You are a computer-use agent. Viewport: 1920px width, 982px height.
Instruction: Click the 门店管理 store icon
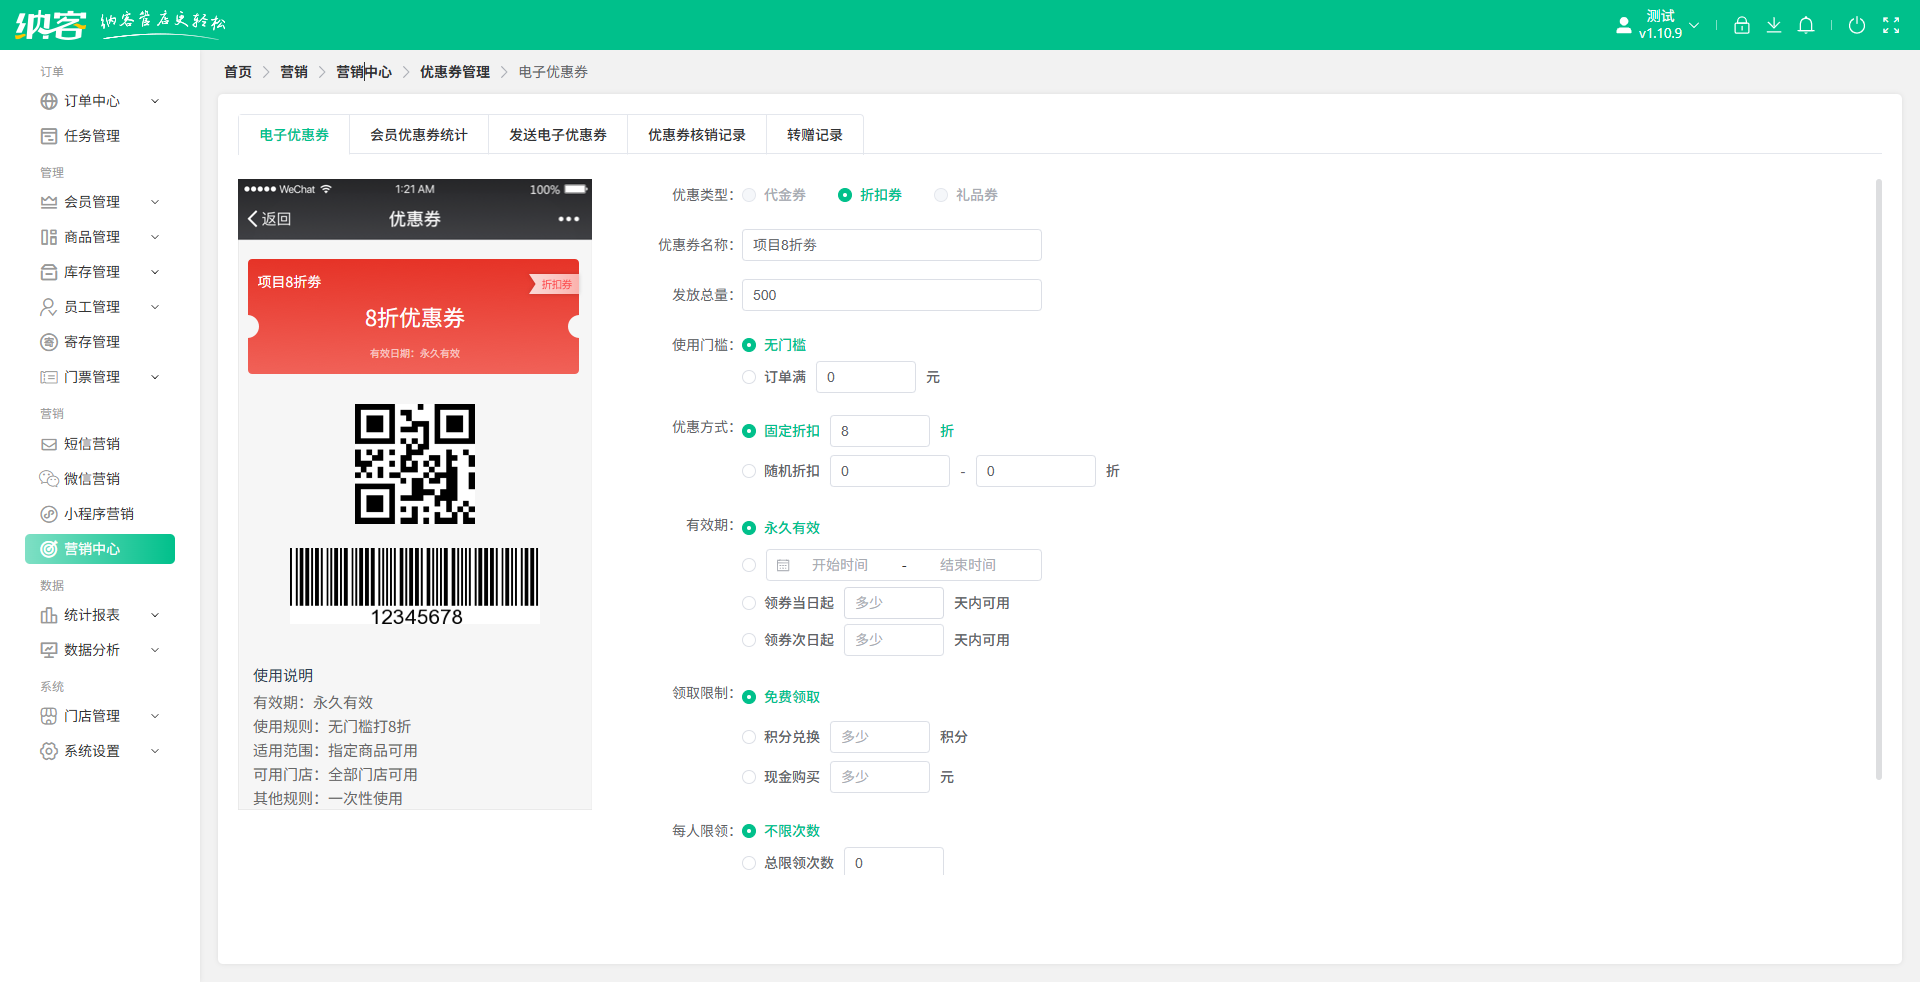pyautogui.click(x=49, y=716)
